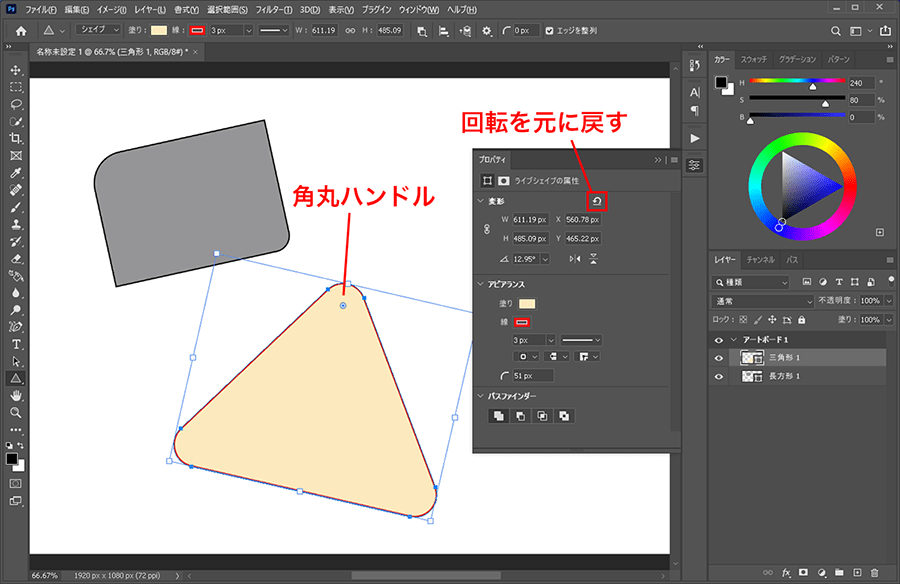Select the Move tool

(16, 70)
